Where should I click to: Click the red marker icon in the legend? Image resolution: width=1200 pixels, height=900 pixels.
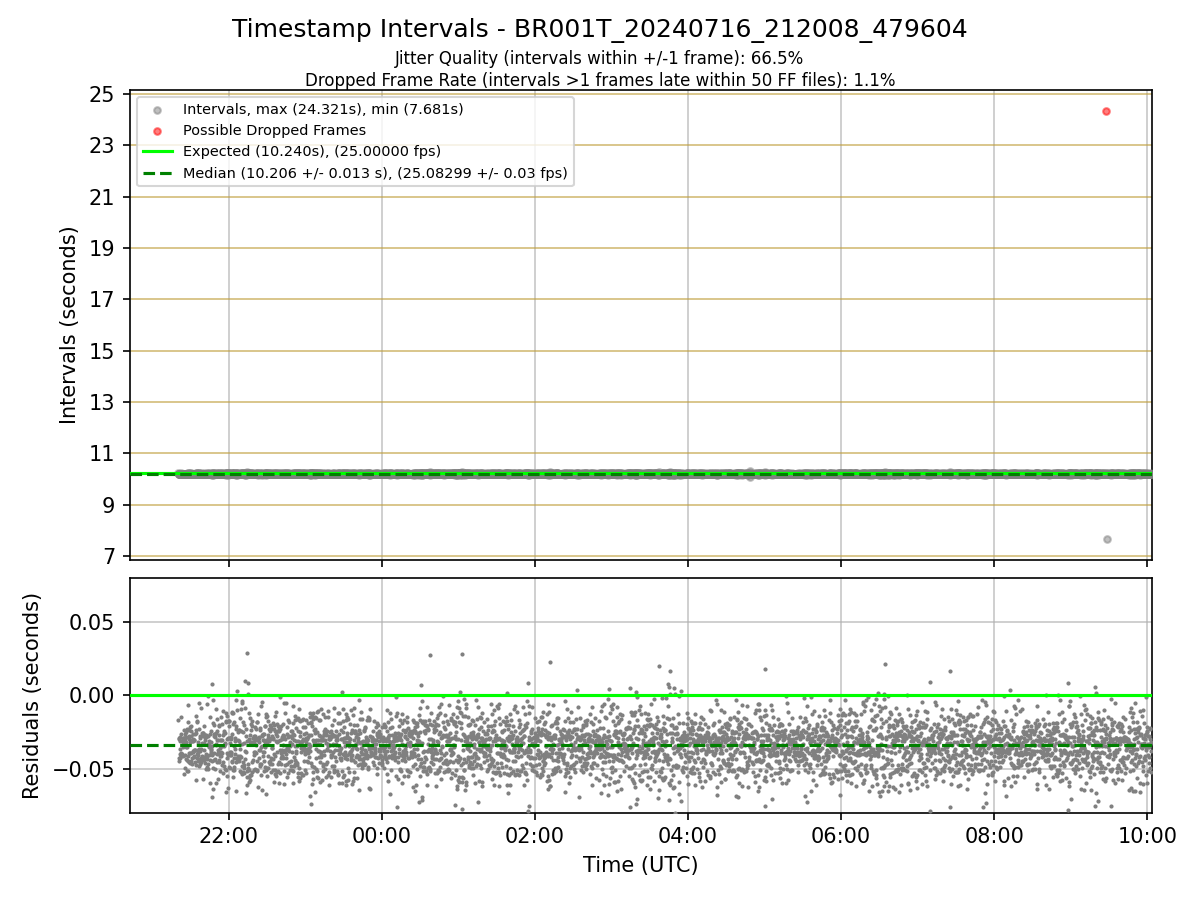157,130
